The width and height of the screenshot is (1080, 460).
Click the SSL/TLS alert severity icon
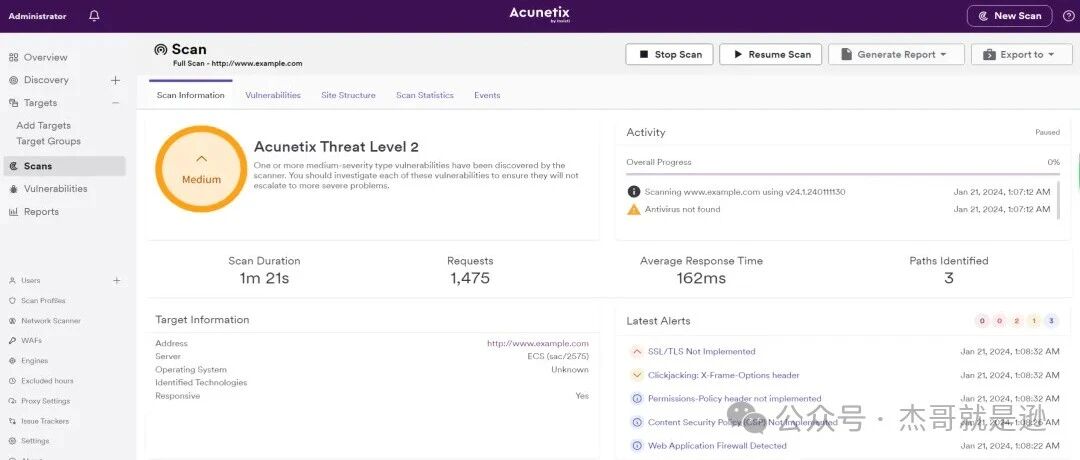click(636, 351)
